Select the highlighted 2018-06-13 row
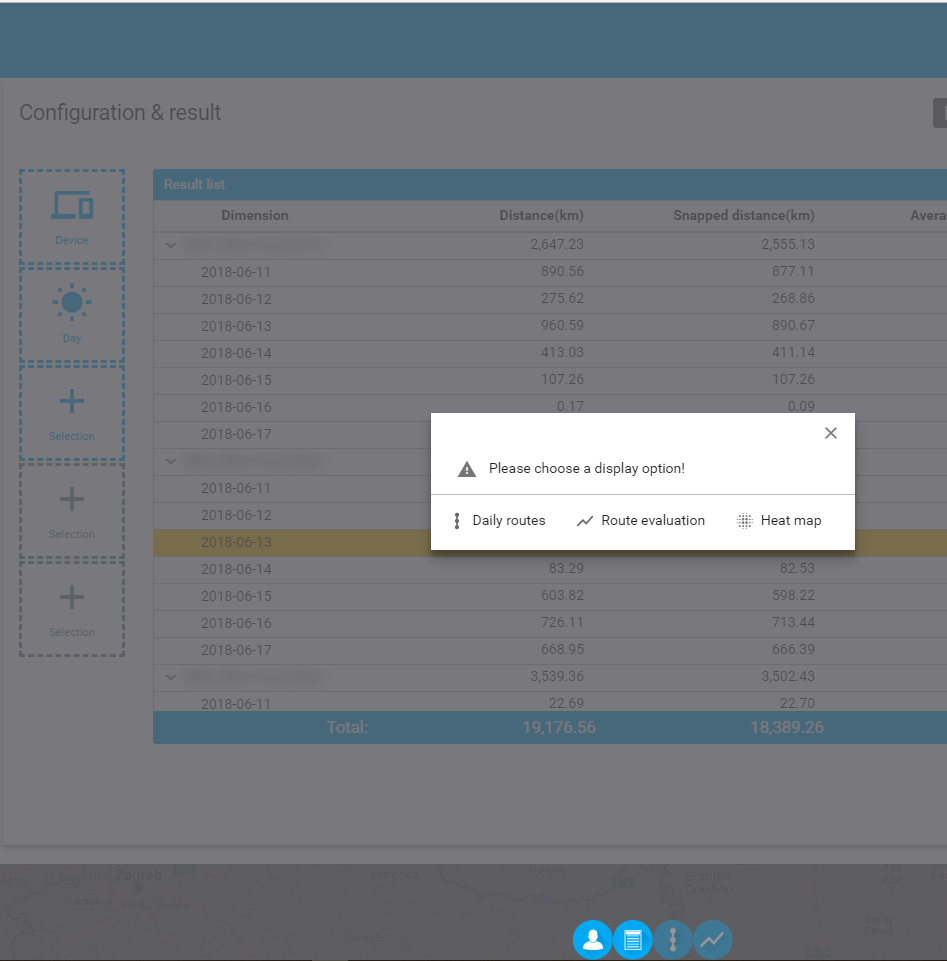Screen dimensions: 947x961 coord(236,542)
